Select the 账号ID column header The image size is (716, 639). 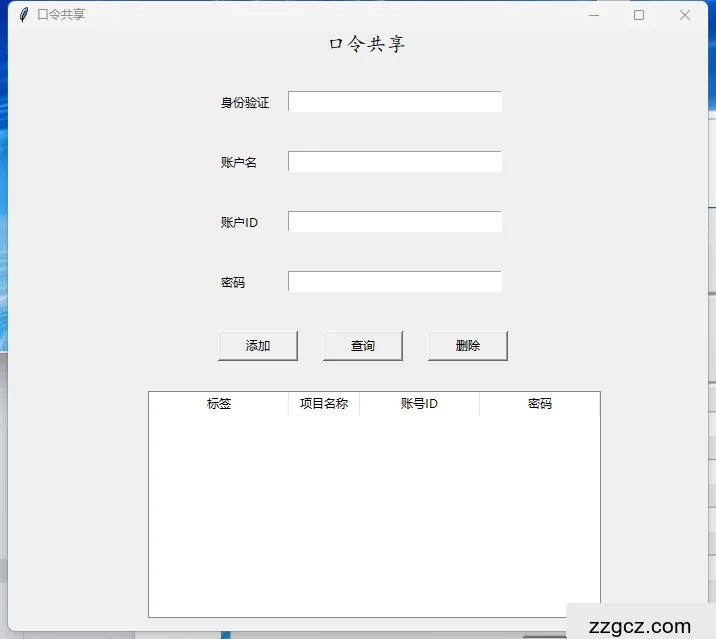pyautogui.click(x=419, y=404)
